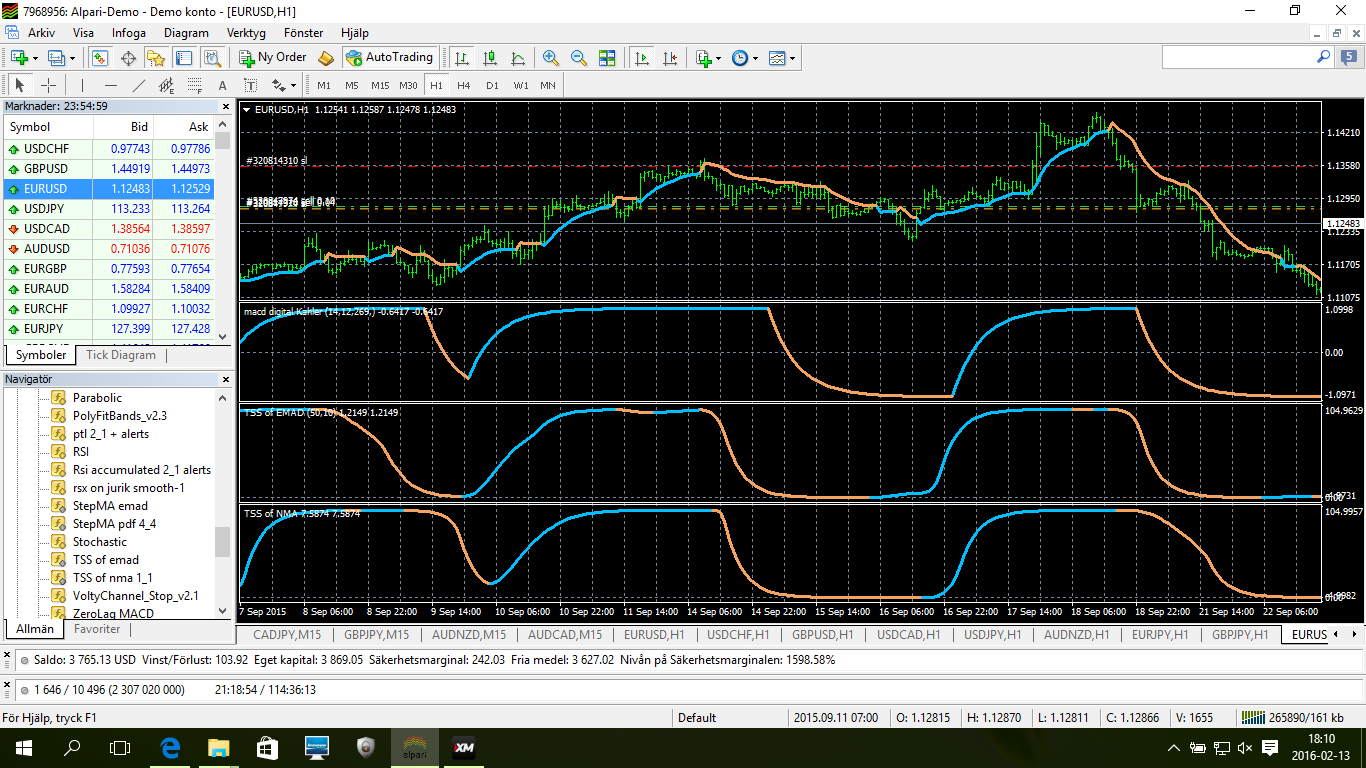This screenshot has height=768, width=1366.
Task: Open Windows Start menu
Action: click(x=23, y=747)
